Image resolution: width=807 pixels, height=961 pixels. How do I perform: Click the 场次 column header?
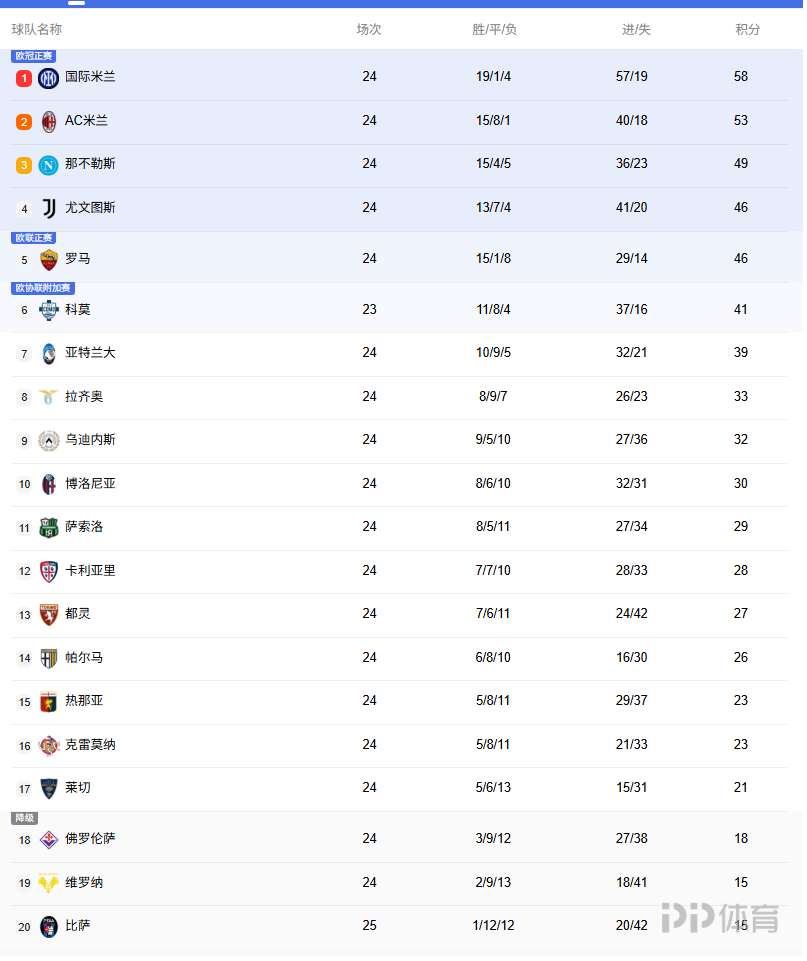pos(369,30)
